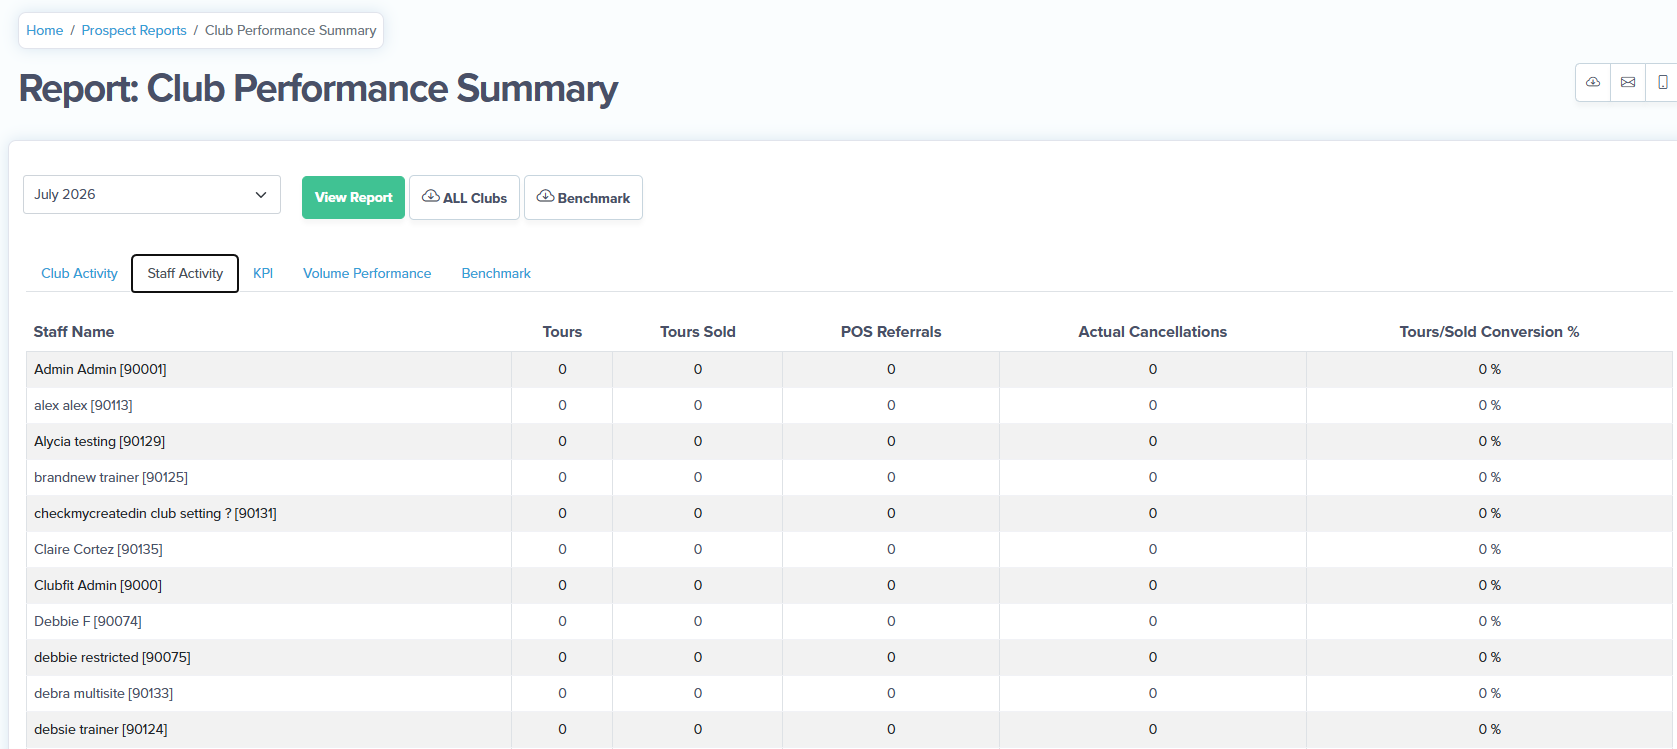
Task: Click the green View Report button
Action: pos(353,197)
